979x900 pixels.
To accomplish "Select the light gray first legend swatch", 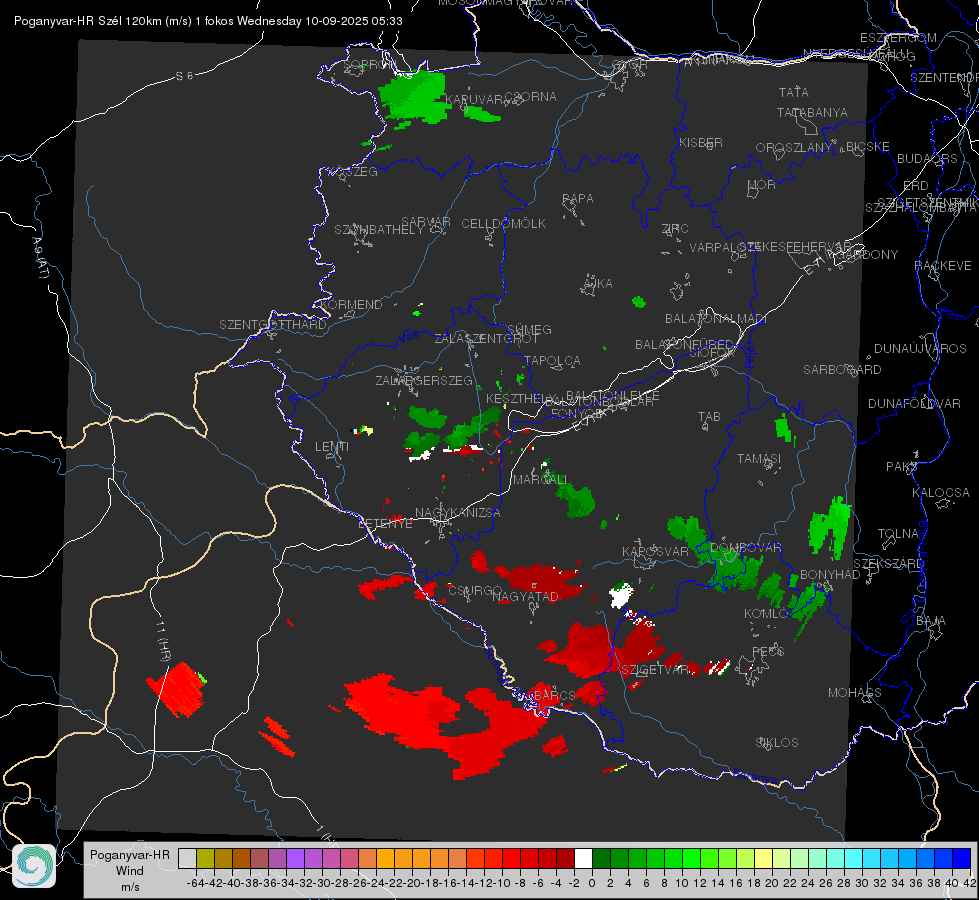I will (187, 859).
